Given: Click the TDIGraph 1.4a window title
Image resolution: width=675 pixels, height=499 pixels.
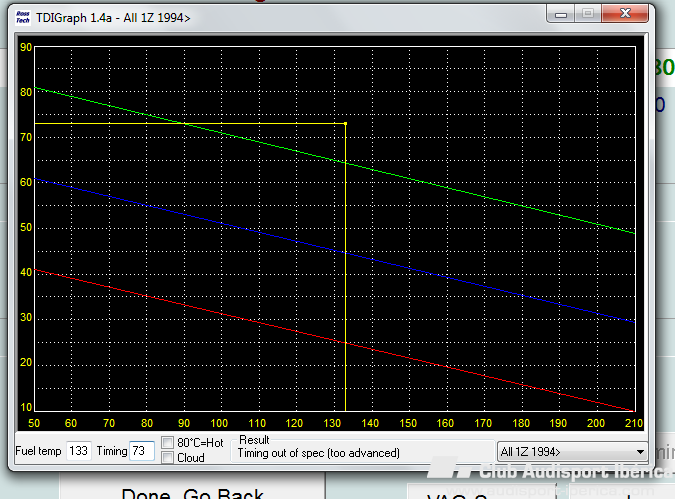Looking at the screenshot, I should pyautogui.click(x=113, y=18).
